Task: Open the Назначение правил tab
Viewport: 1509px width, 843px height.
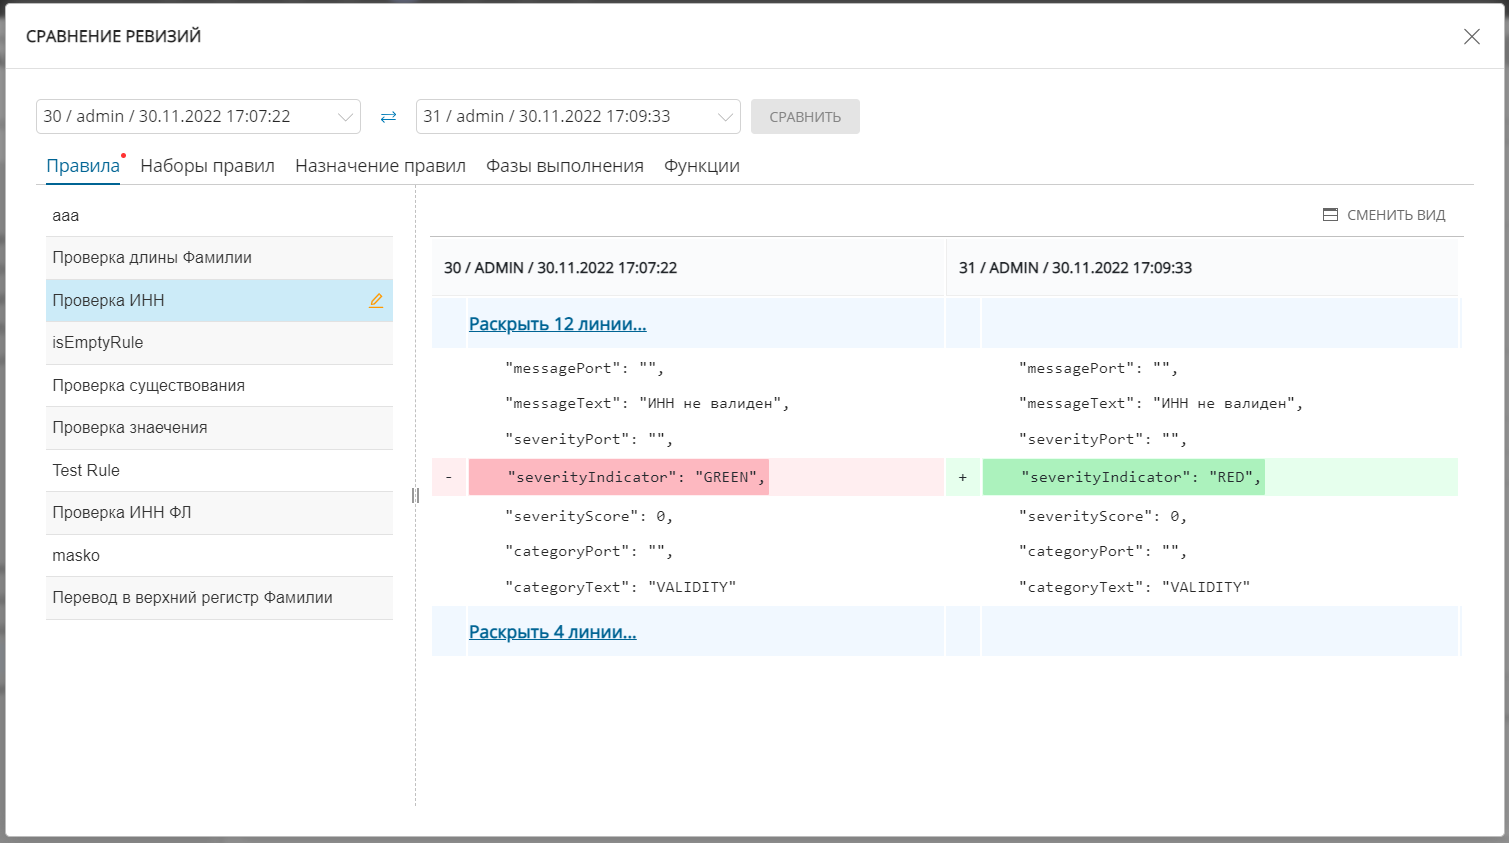Action: 380,166
